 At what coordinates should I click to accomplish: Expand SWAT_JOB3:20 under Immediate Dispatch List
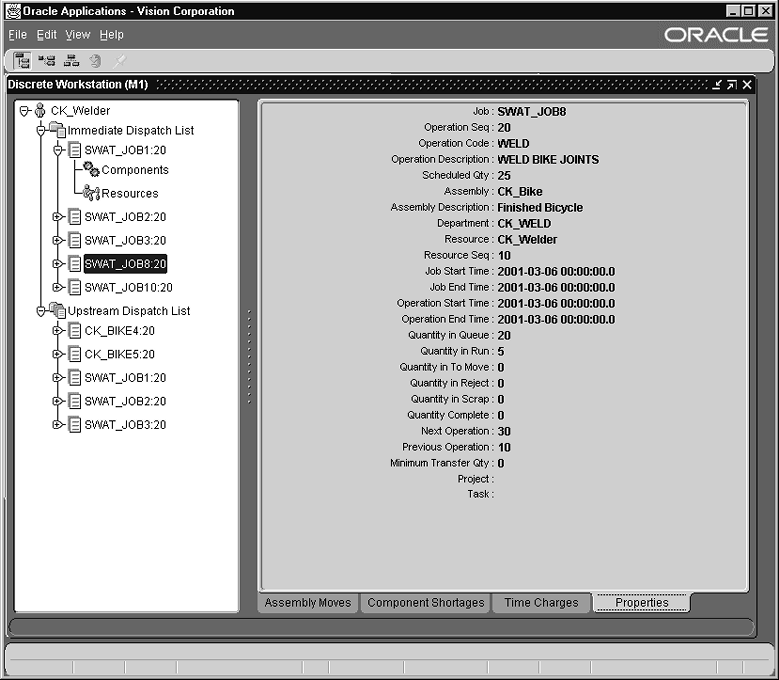58,240
